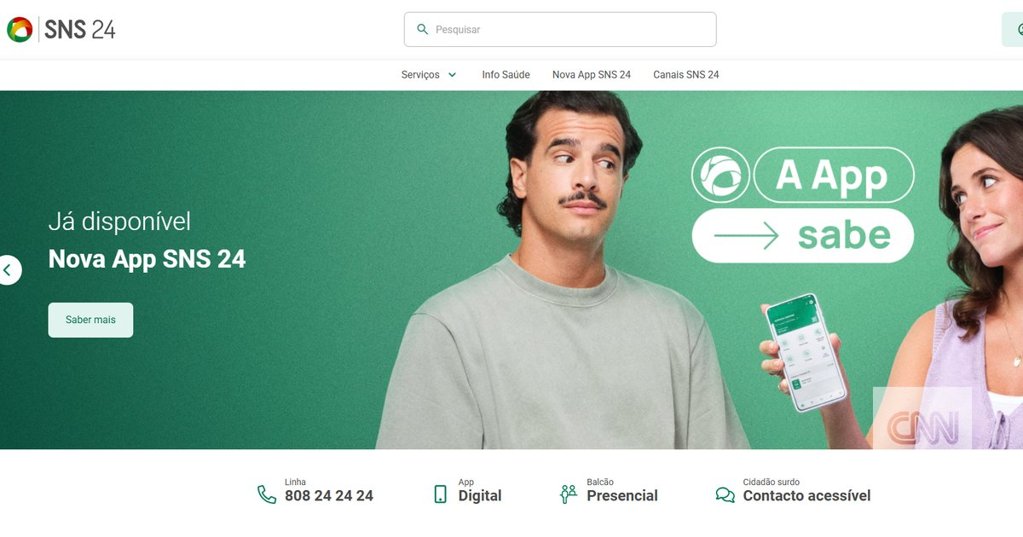Go to previous banner slide arrow

click(x=9, y=270)
